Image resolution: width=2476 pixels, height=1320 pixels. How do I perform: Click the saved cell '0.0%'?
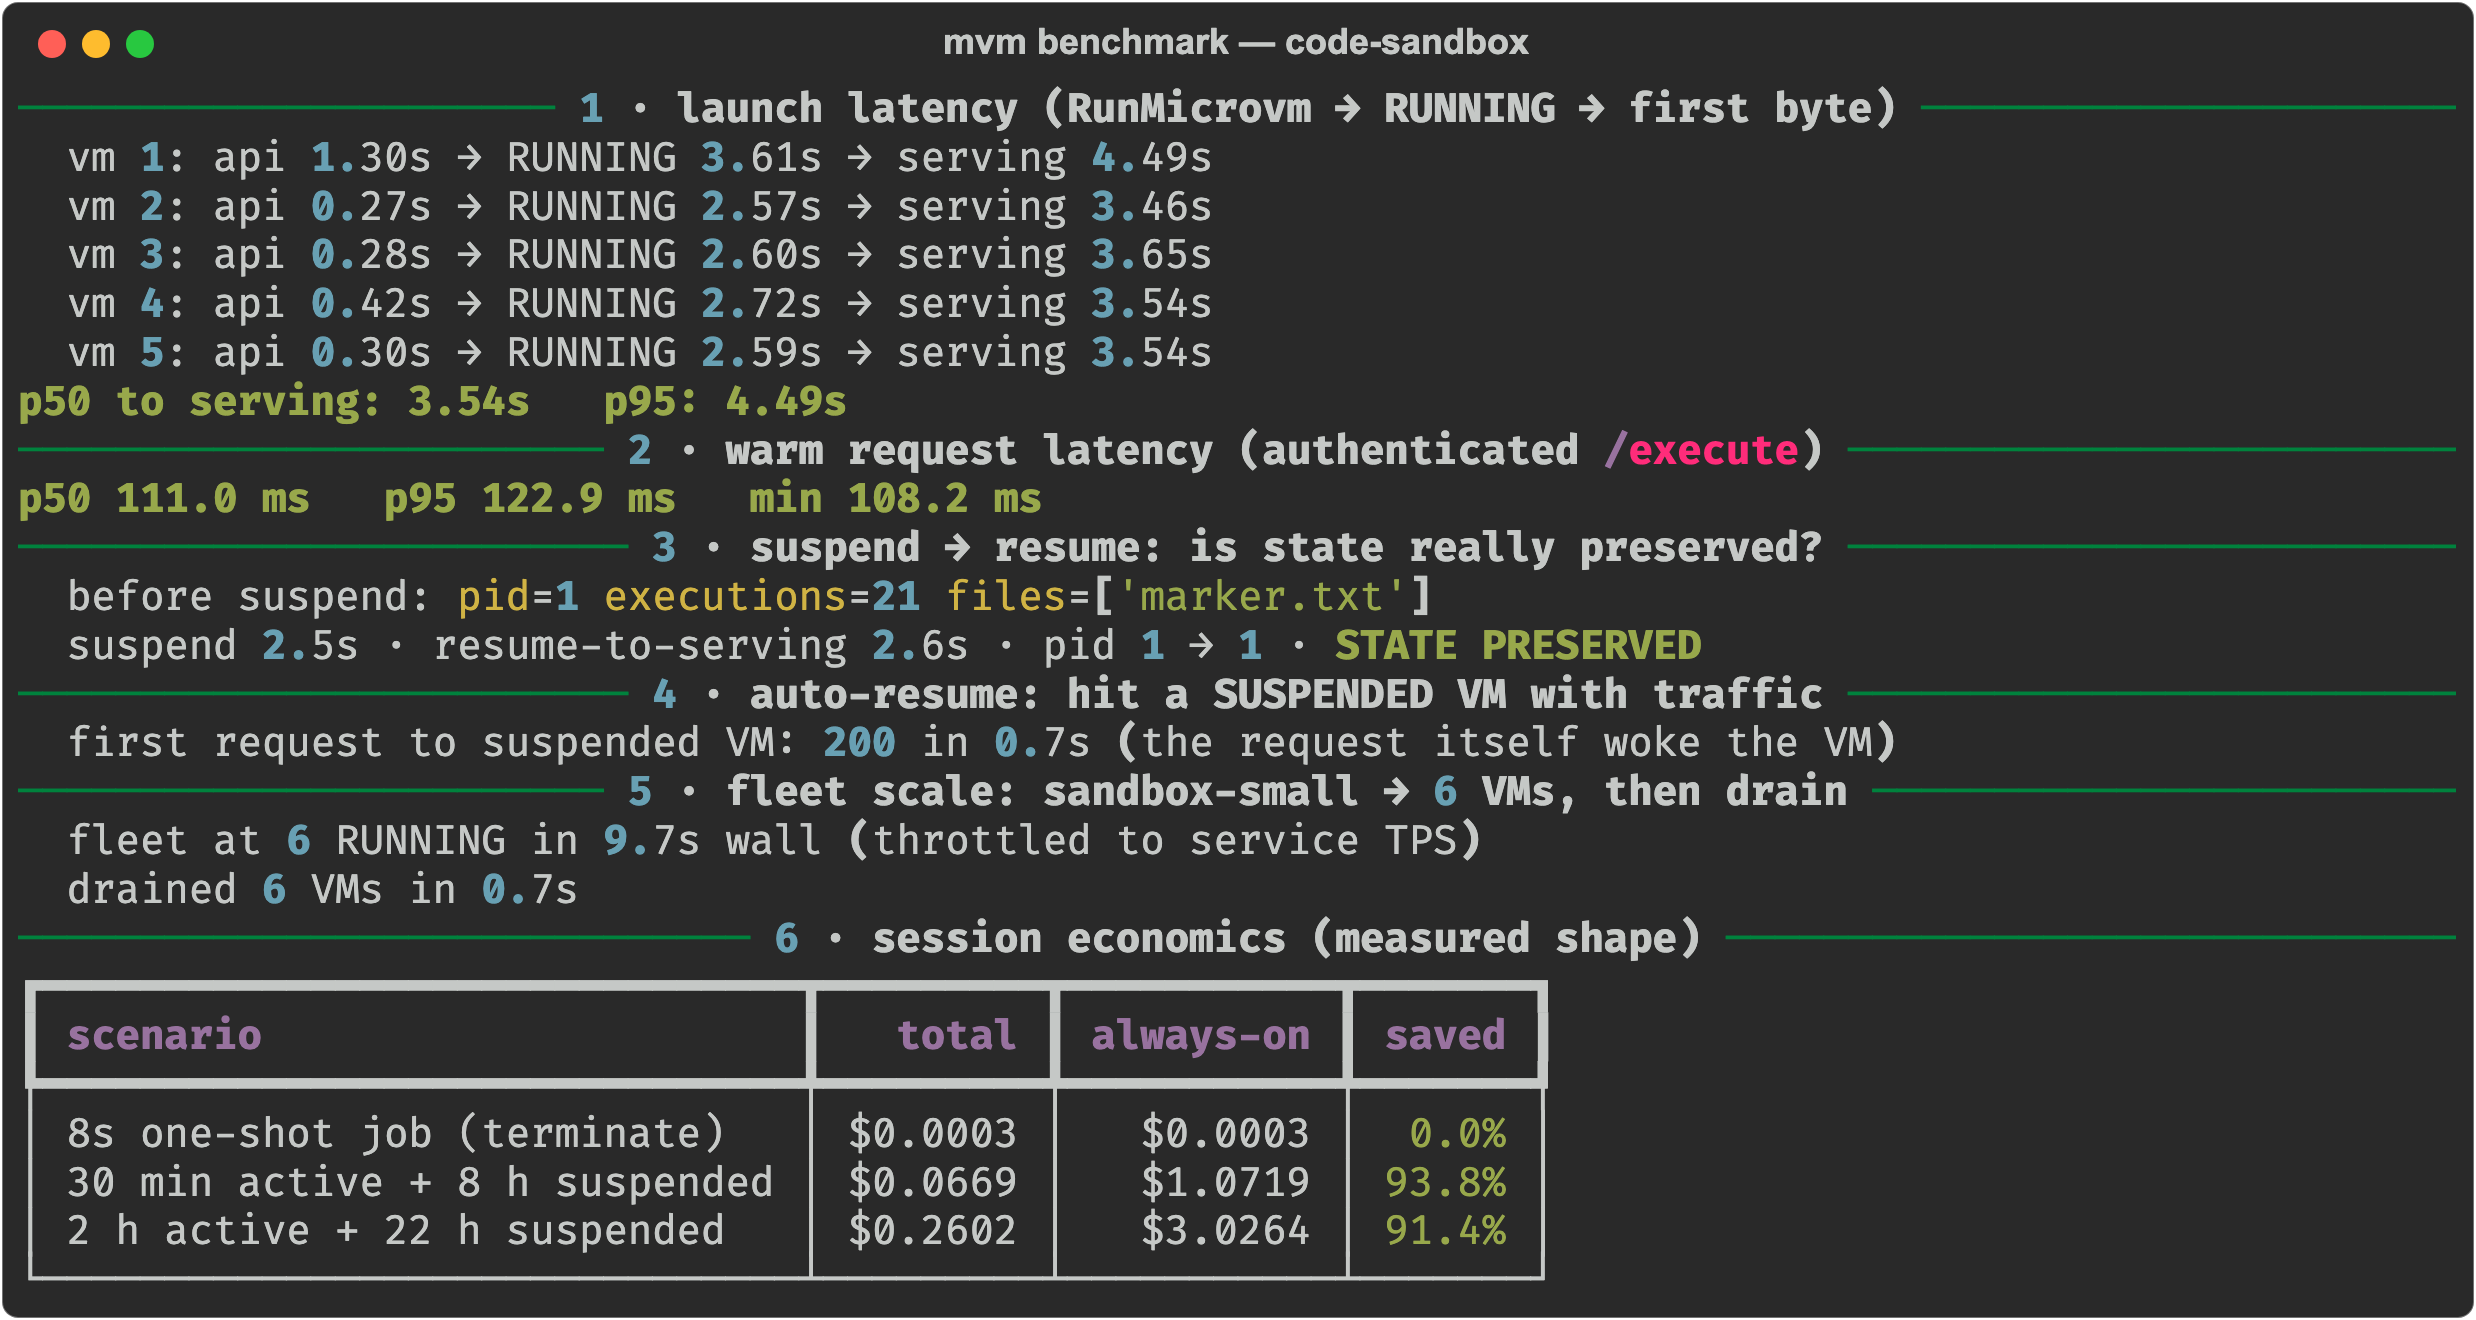click(x=1457, y=1134)
